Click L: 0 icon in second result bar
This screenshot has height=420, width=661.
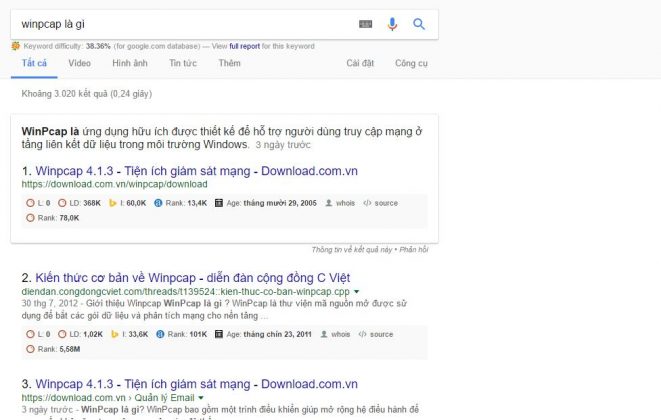(30, 334)
